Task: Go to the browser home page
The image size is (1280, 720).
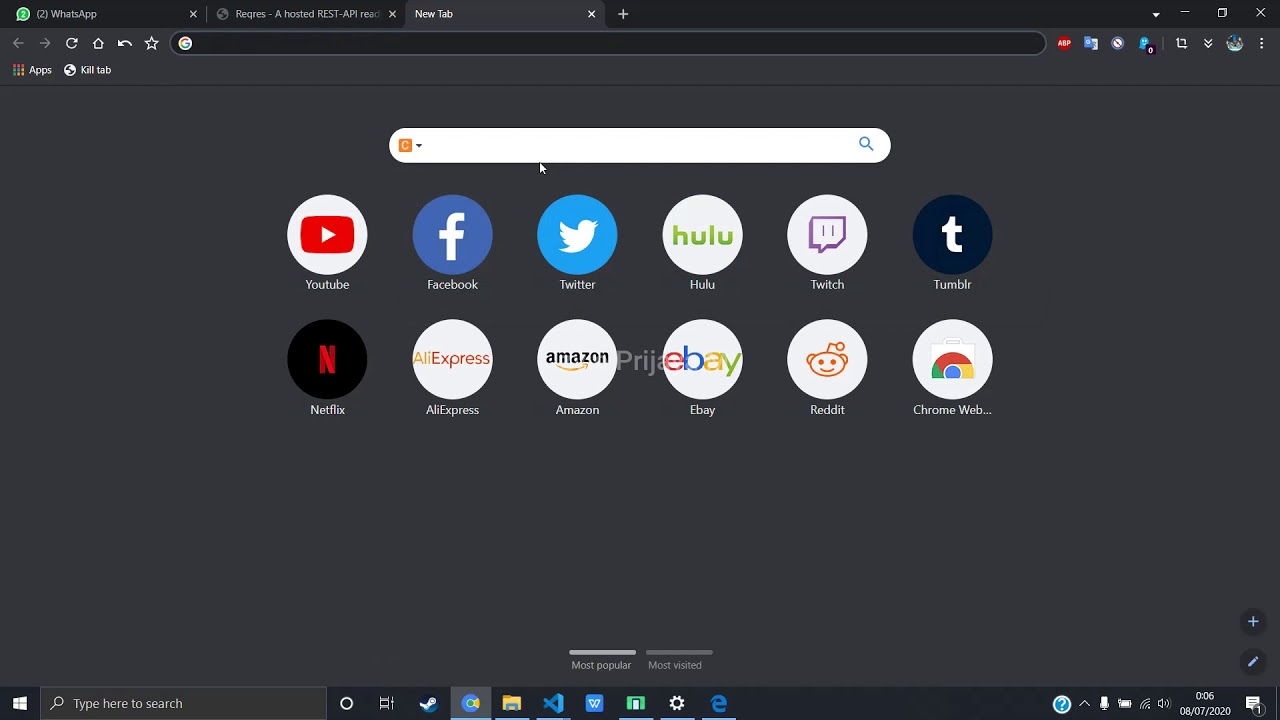Action: [98, 43]
